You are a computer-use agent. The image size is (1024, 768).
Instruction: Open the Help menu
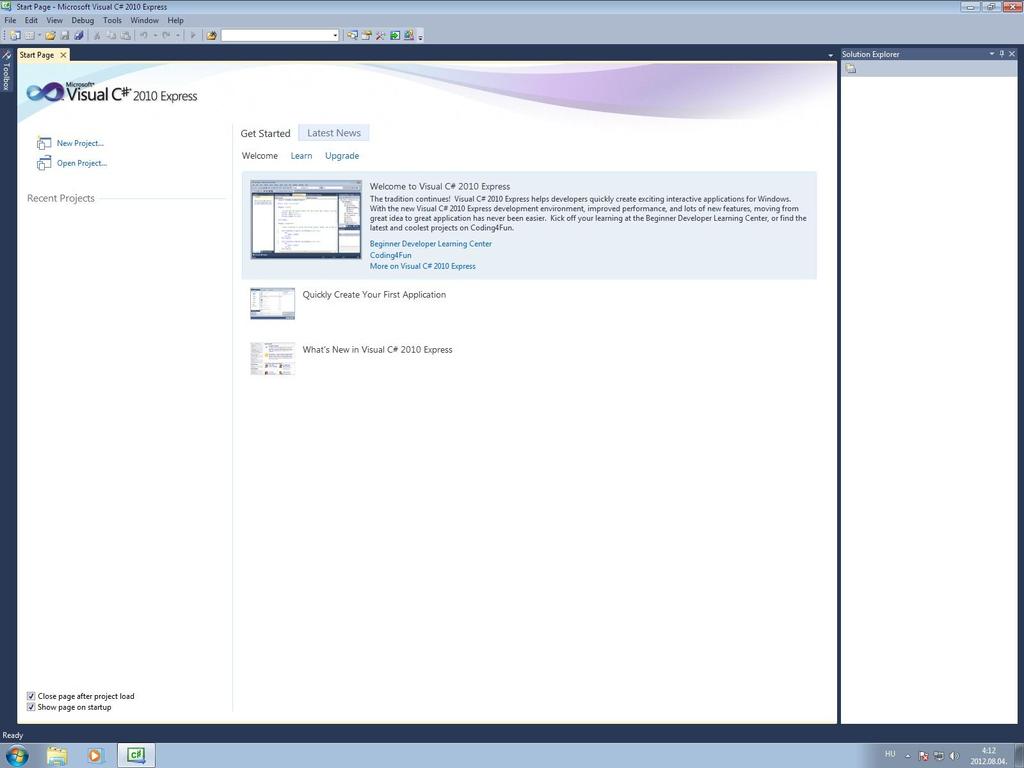(x=176, y=20)
